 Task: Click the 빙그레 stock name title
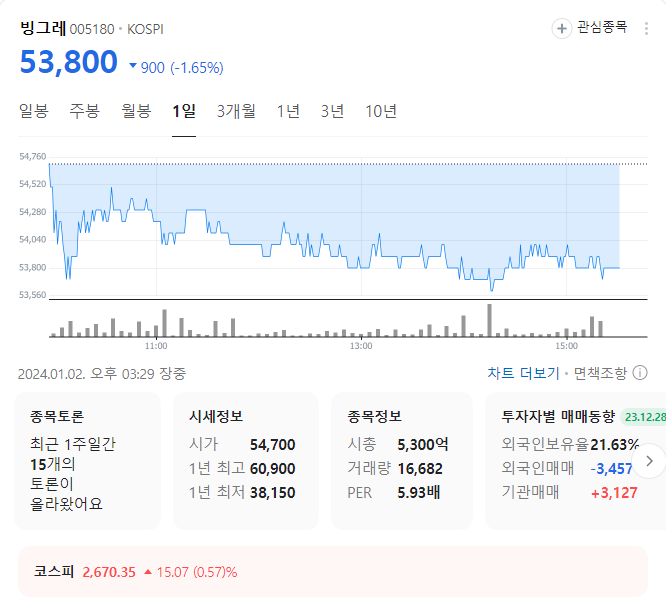43,28
